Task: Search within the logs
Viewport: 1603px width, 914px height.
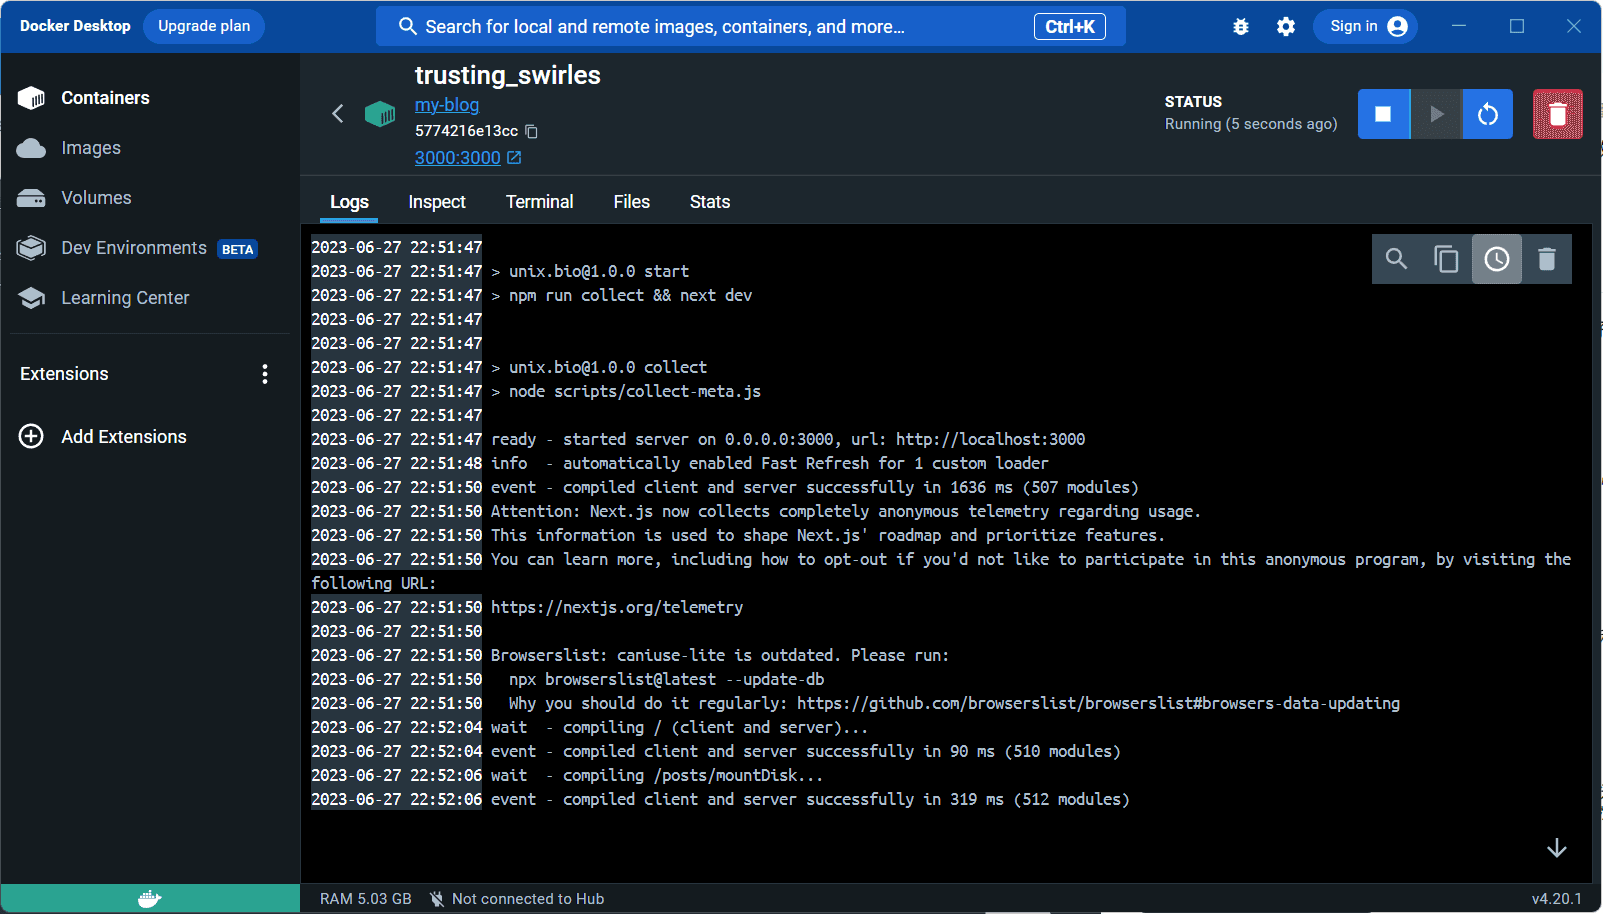Action: [1397, 259]
